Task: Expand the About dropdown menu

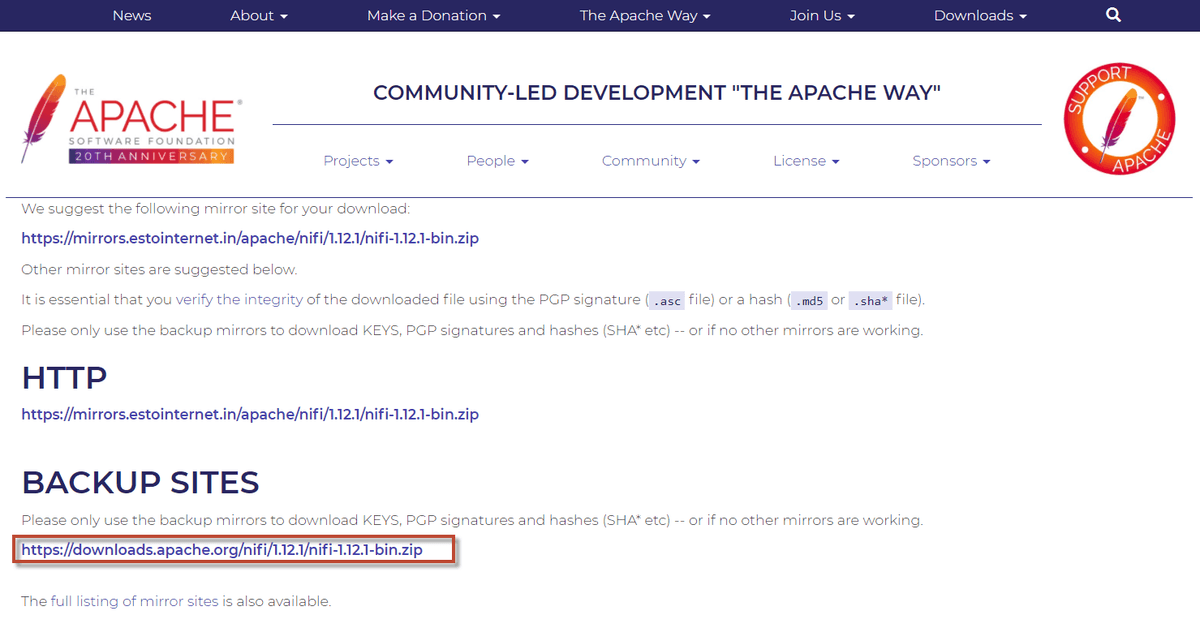Action: [x=259, y=15]
